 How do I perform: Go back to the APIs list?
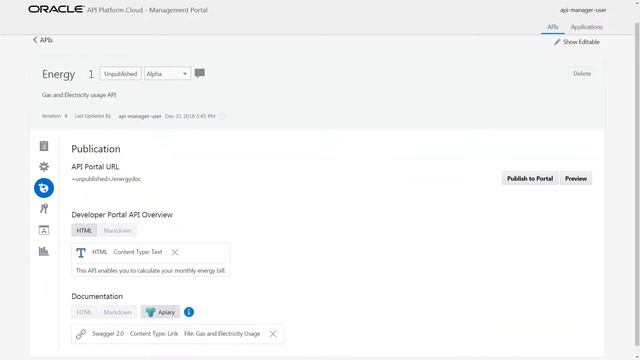pyautogui.click(x=43, y=40)
